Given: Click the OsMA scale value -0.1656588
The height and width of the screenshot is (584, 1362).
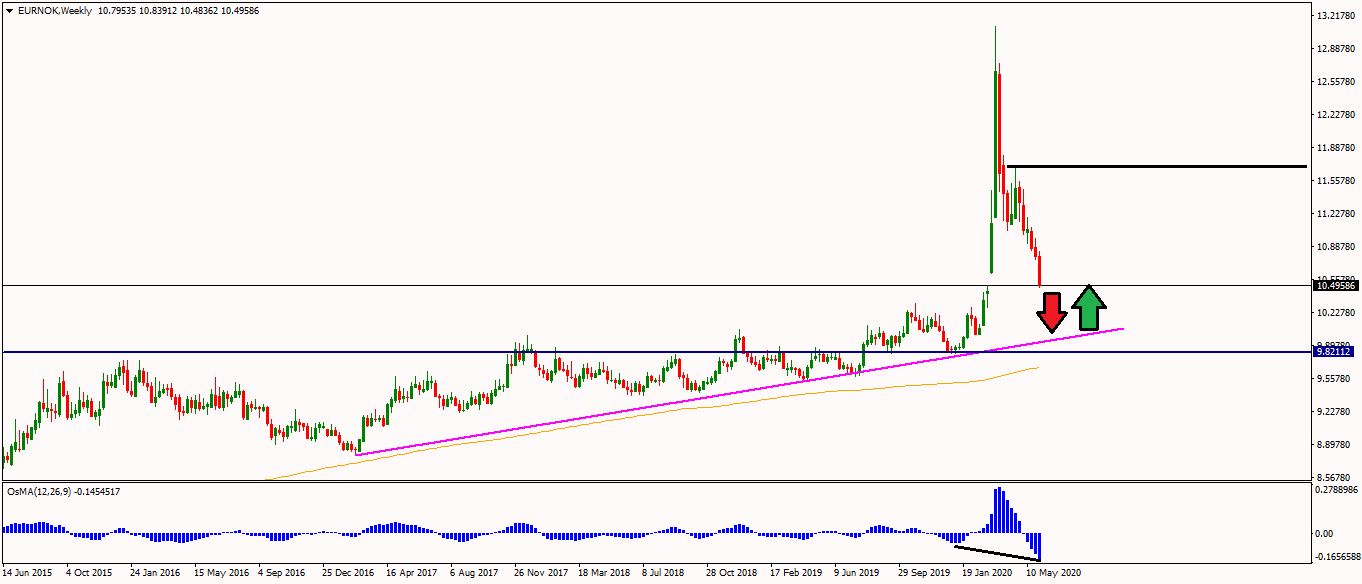Looking at the screenshot, I should (x=1336, y=557).
